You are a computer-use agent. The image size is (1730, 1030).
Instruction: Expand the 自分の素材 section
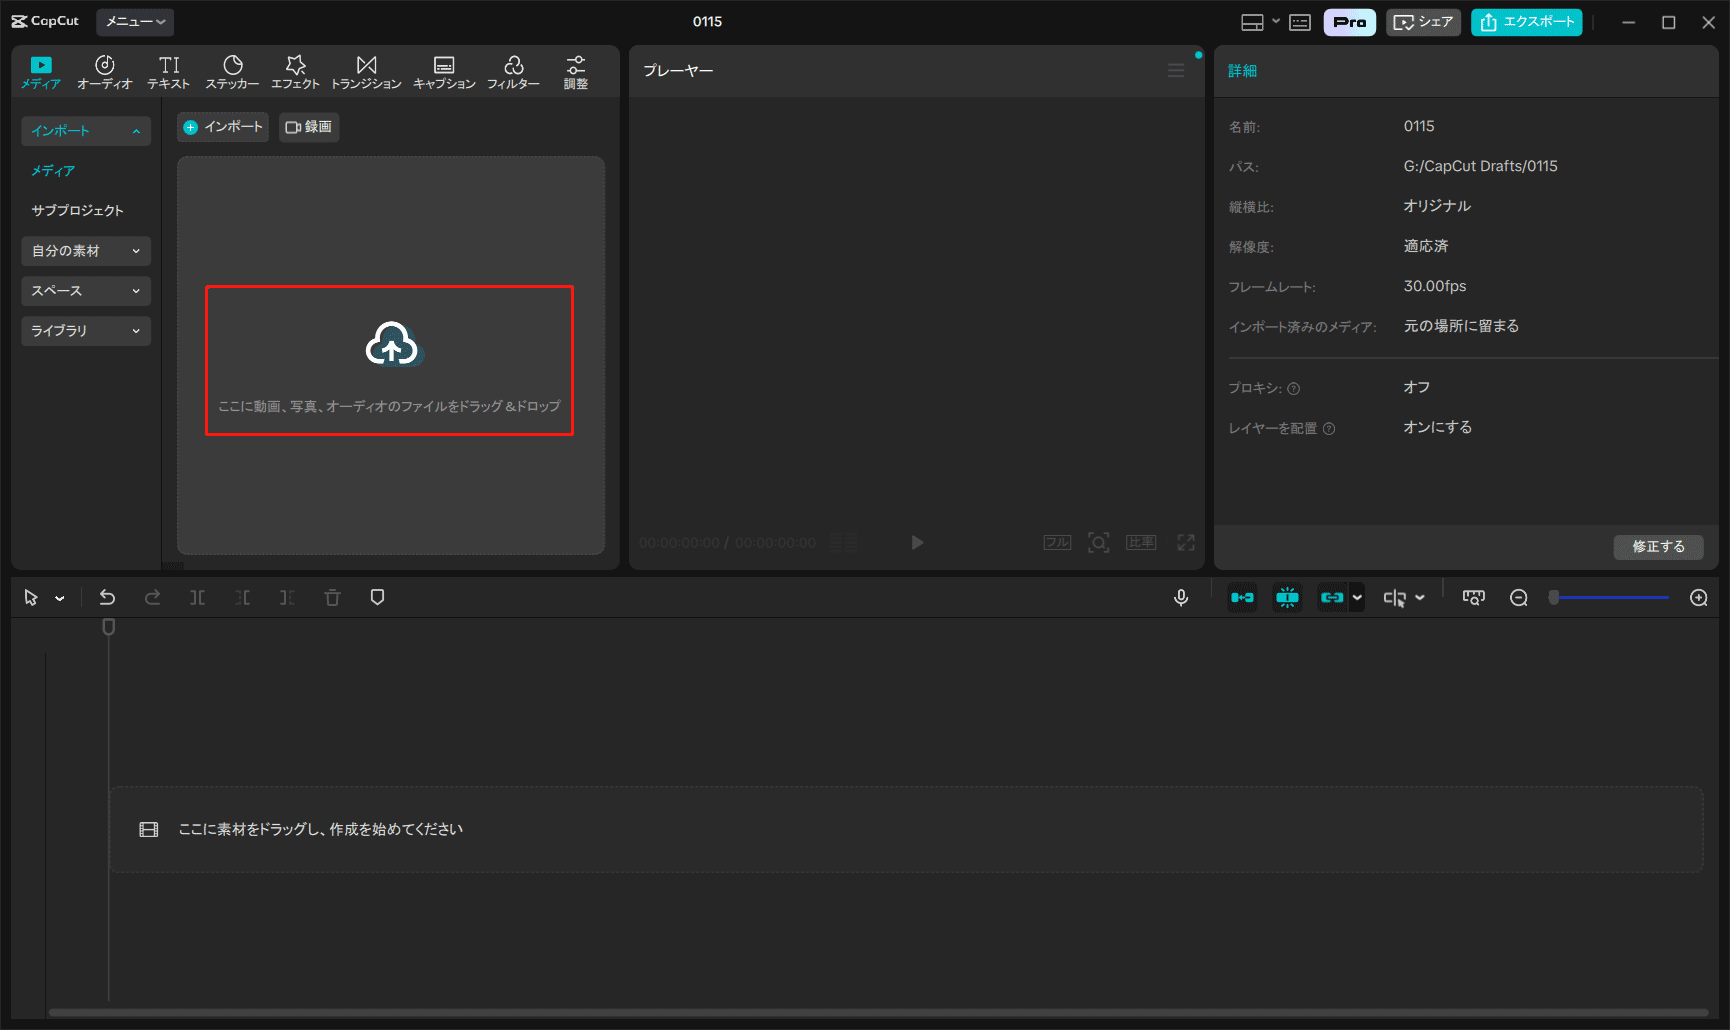(85, 251)
